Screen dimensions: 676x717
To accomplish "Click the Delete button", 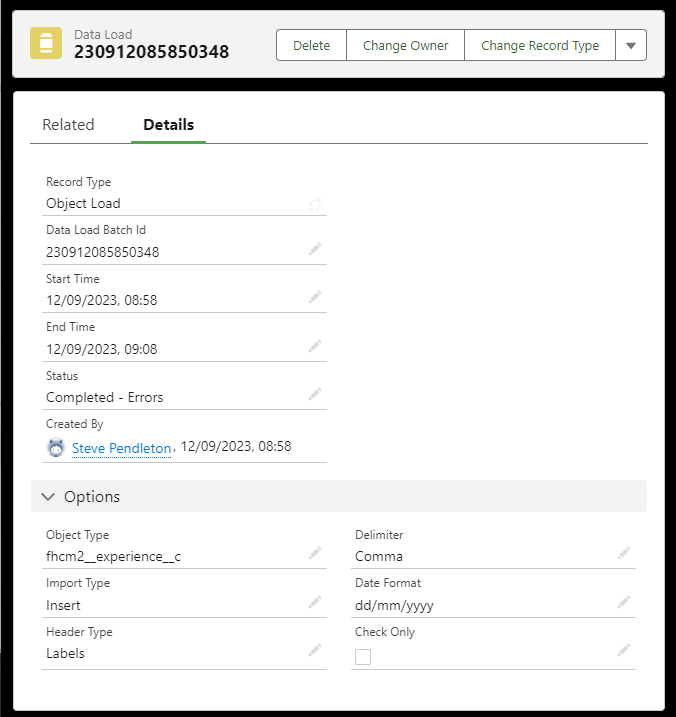I will (x=311, y=46).
